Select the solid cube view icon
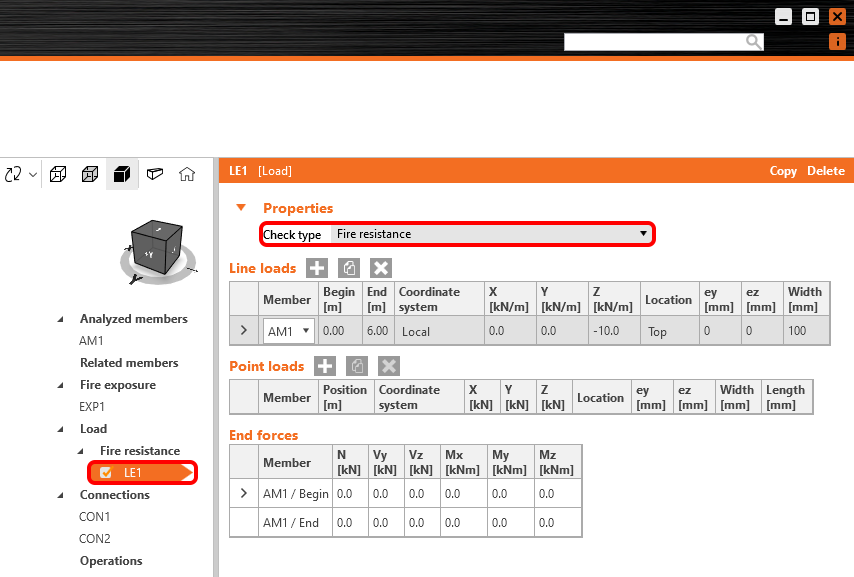 [x=121, y=173]
